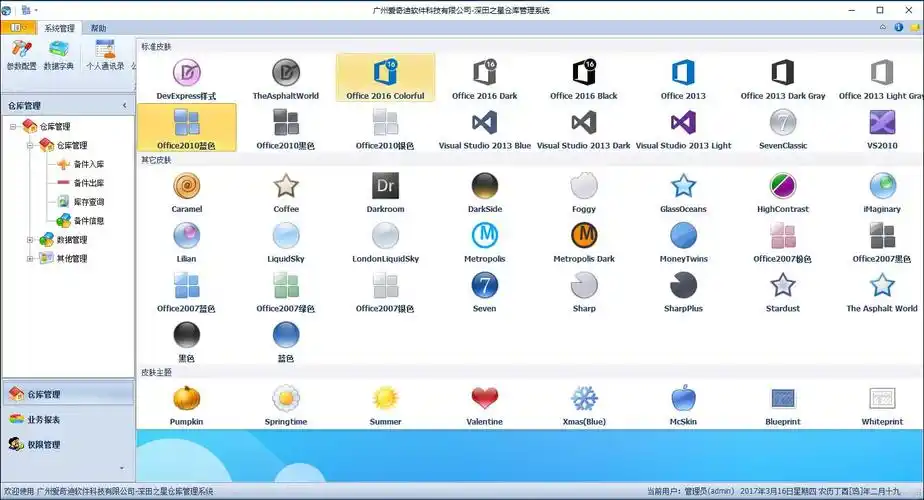Open 备件信息 in the tree

click(83, 221)
